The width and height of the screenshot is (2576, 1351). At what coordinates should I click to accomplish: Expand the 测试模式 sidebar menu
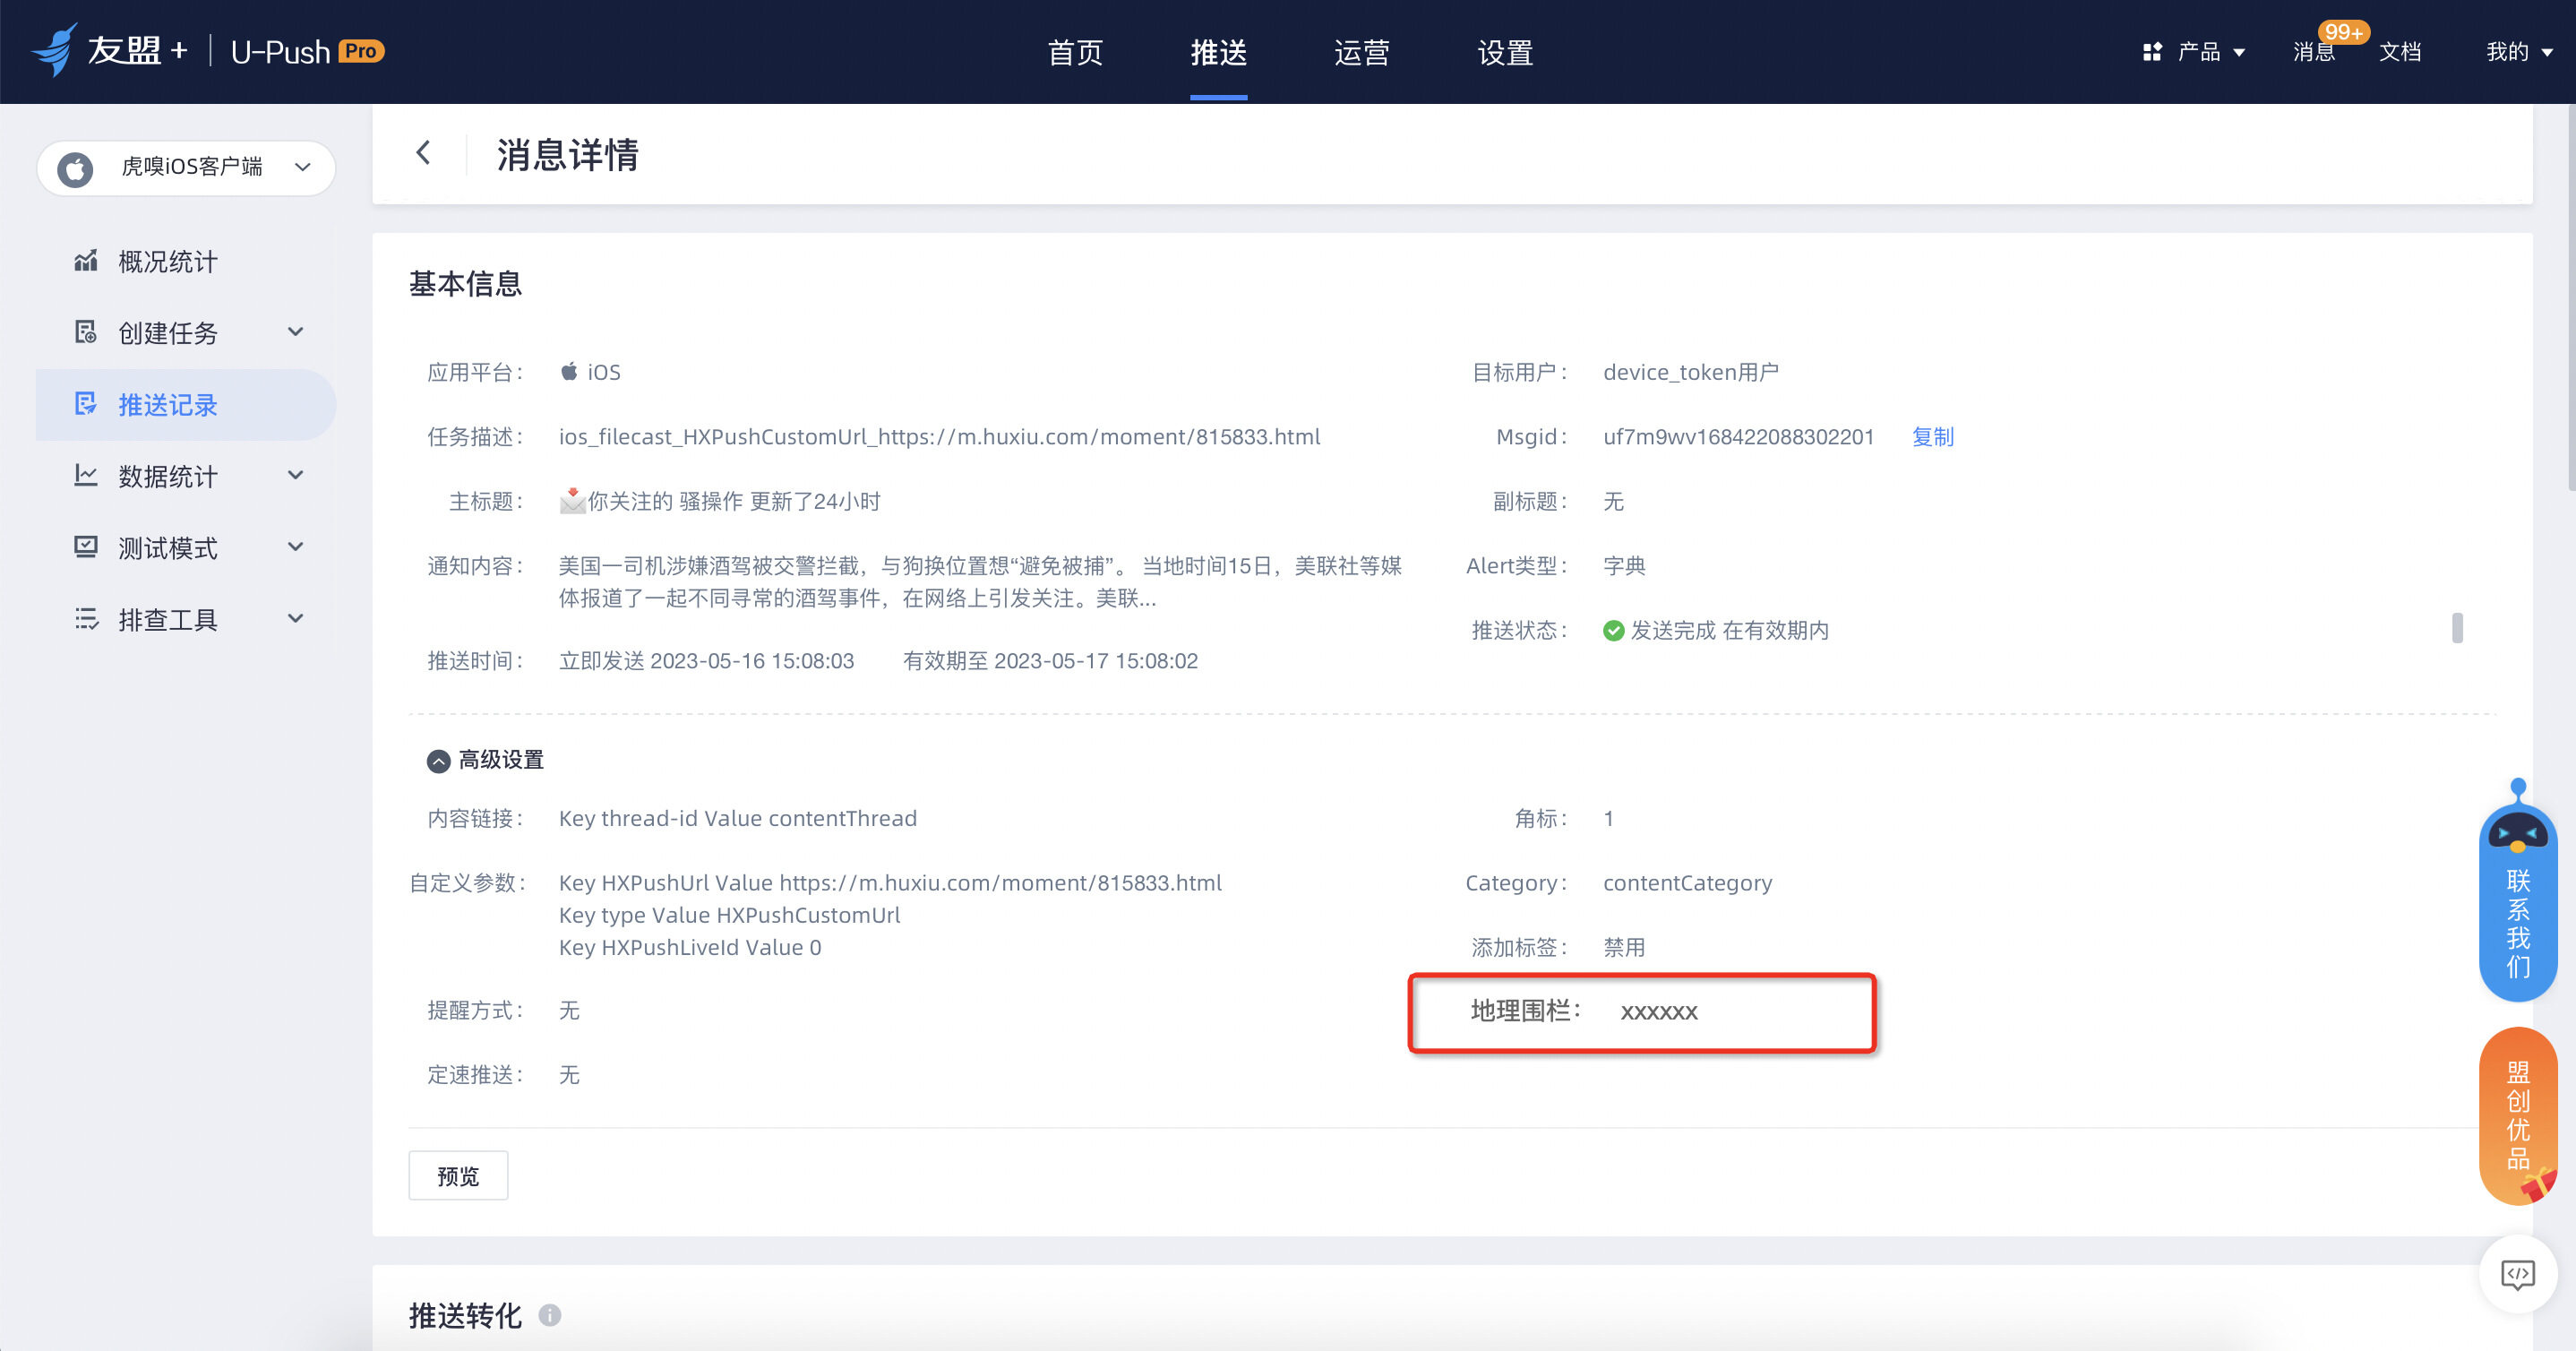pyautogui.click(x=295, y=547)
